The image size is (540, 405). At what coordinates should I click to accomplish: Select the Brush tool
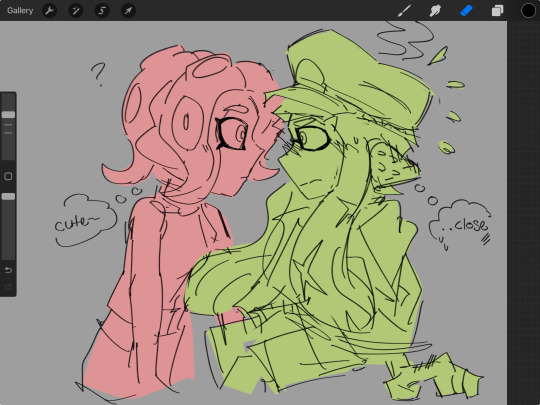404,11
